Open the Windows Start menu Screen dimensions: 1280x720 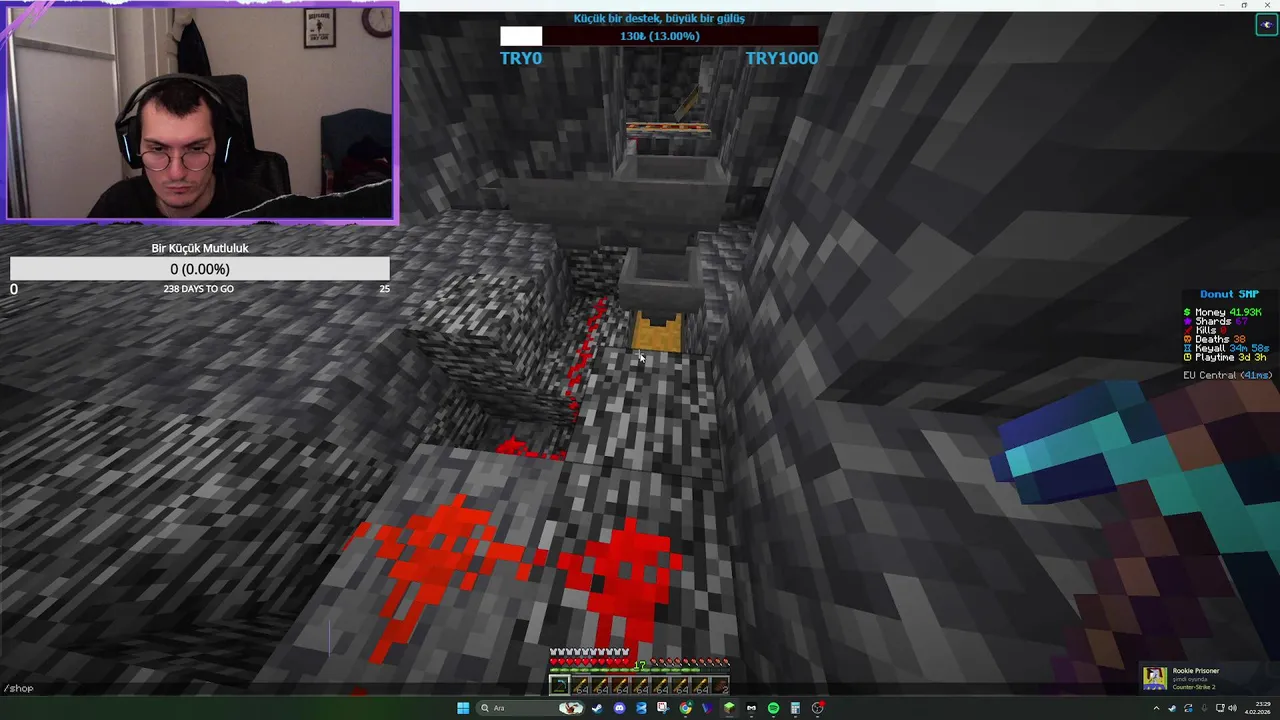(x=463, y=708)
